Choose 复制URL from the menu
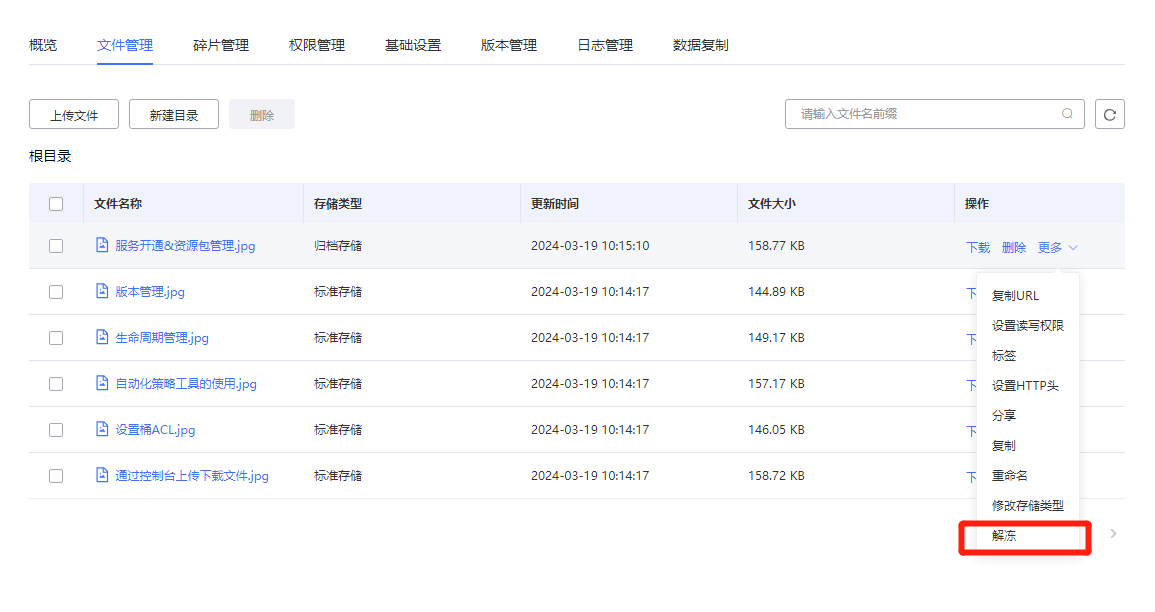Image resolution: width=1155 pixels, height=612 pixels. pos(1015,295)
